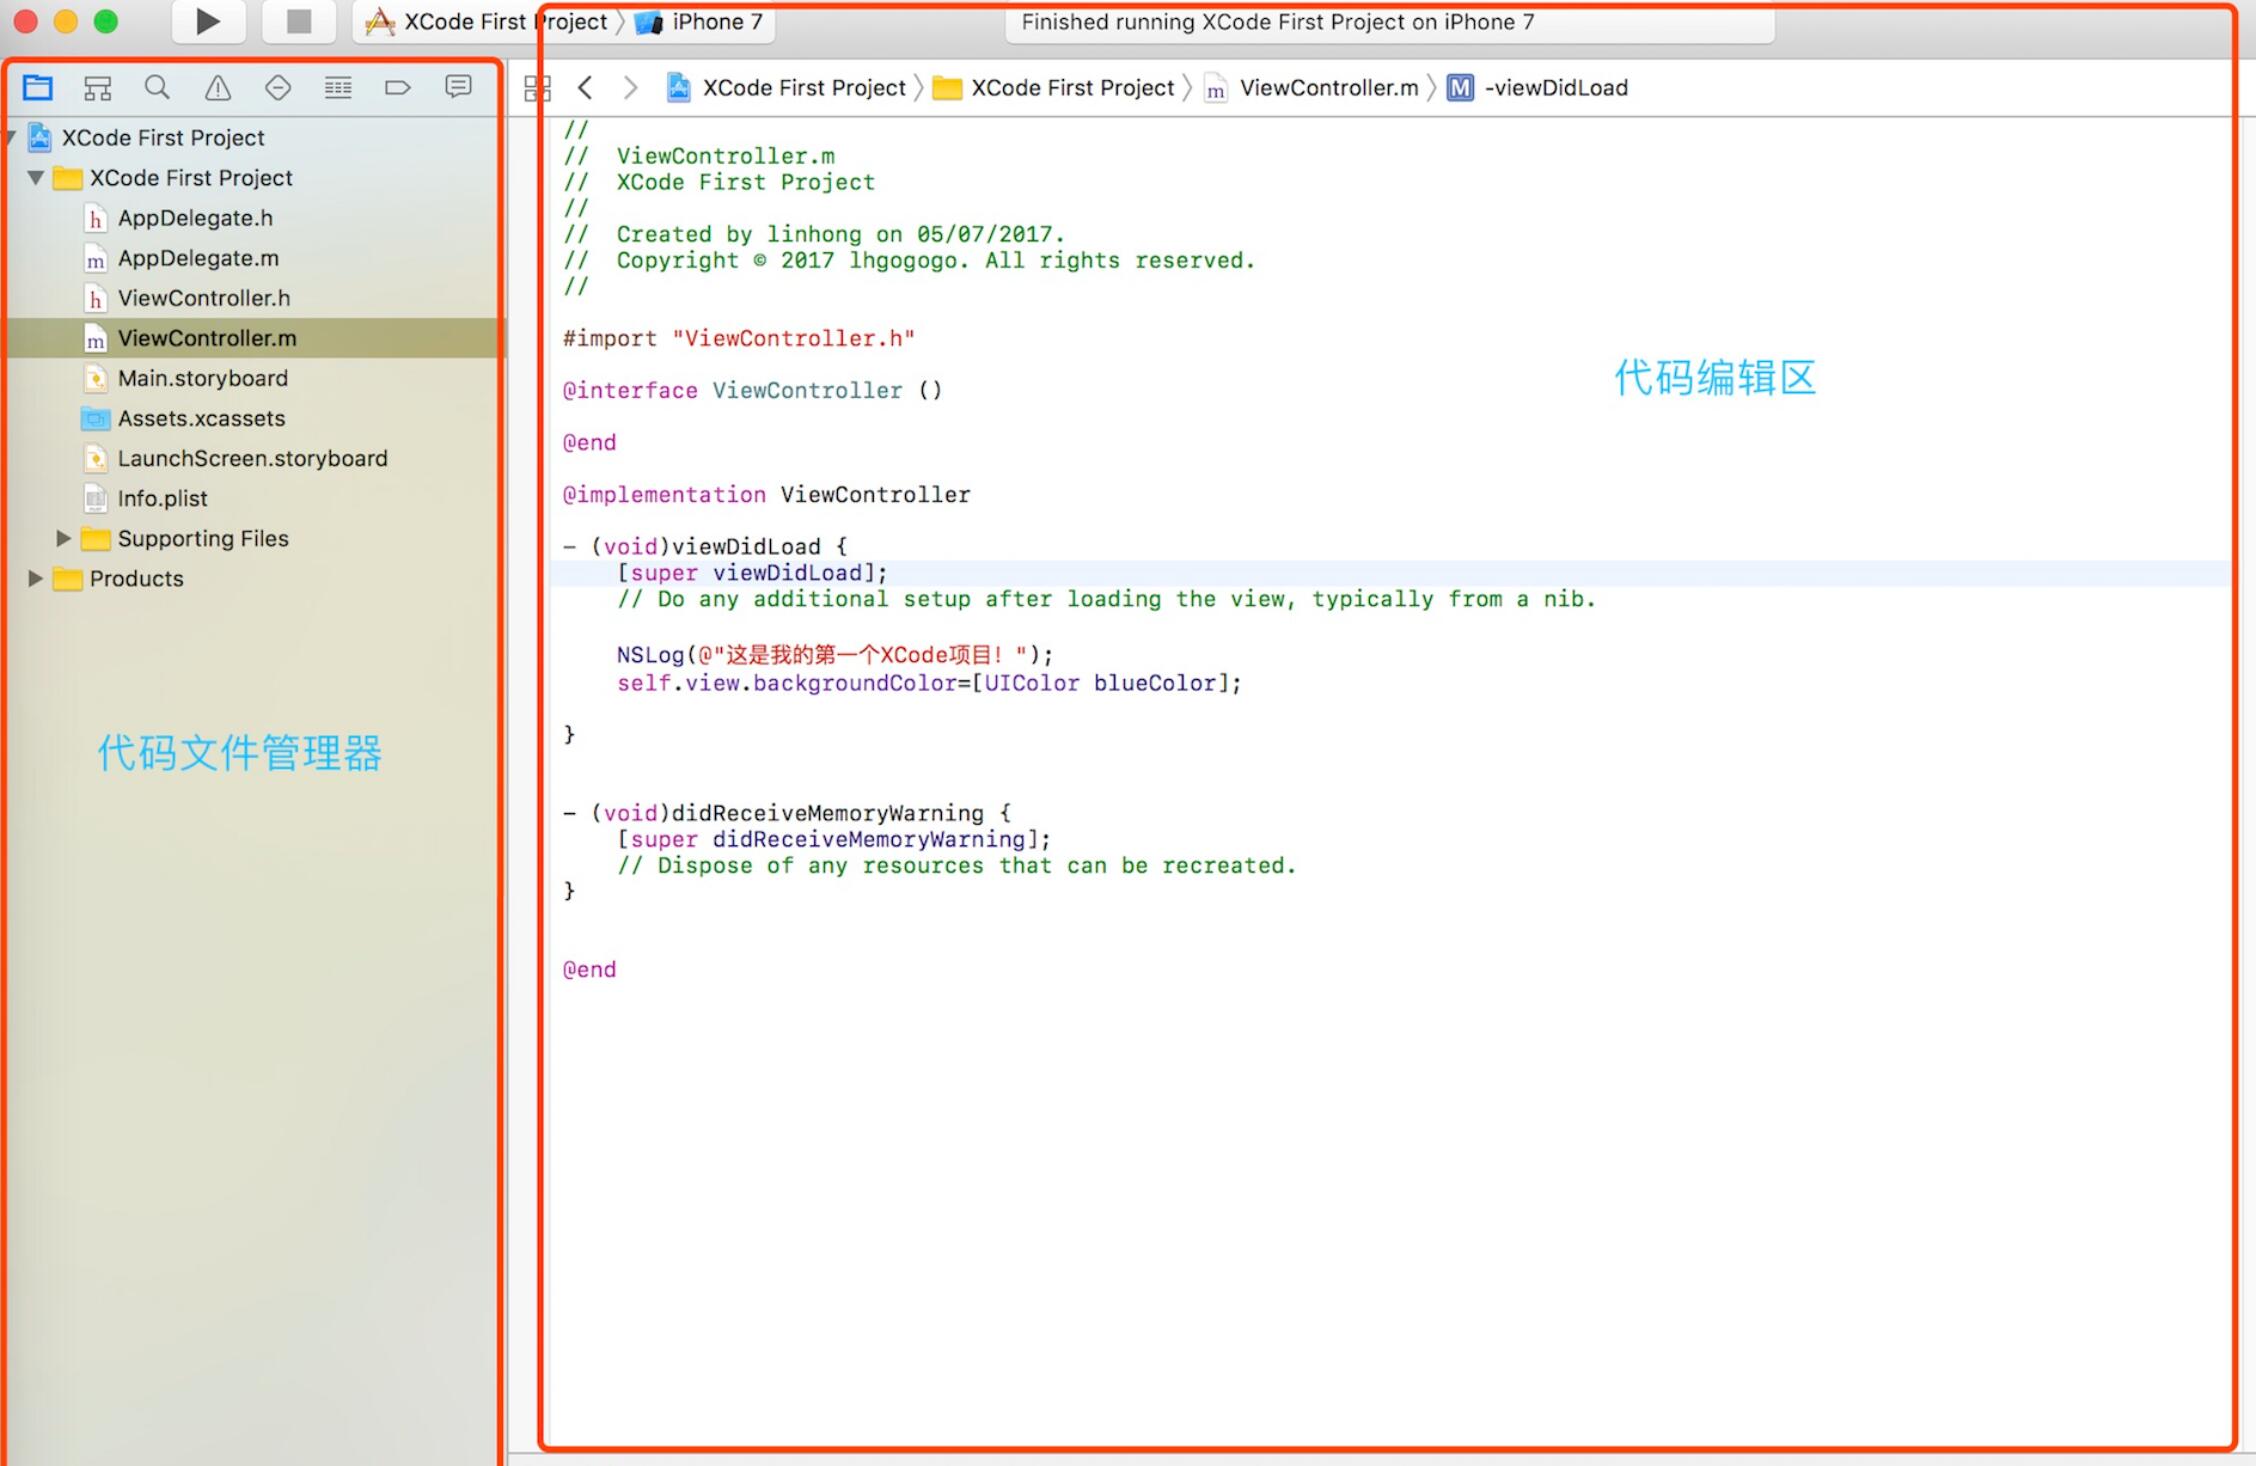Open the Report navigator speech bubble icon
Screen dimensions: 2256x1466
(458, 87)
